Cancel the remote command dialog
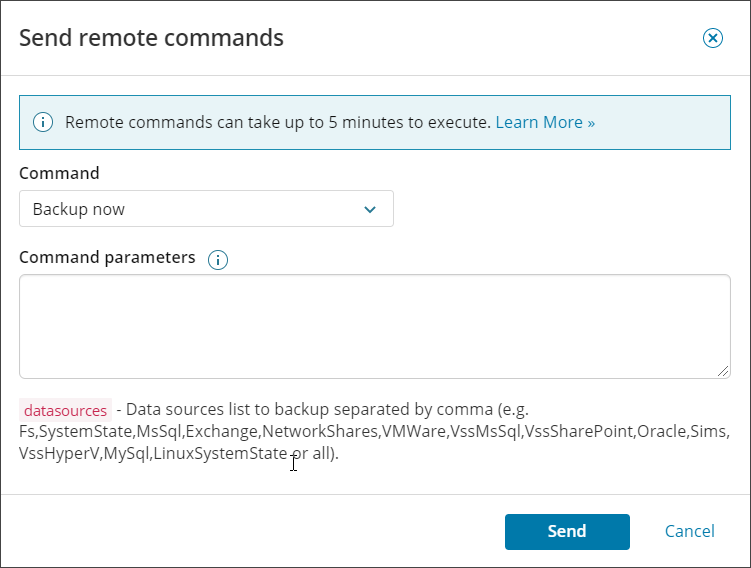Screen dimensions: 751x568 pyautogui.click(x=690, y=531)
